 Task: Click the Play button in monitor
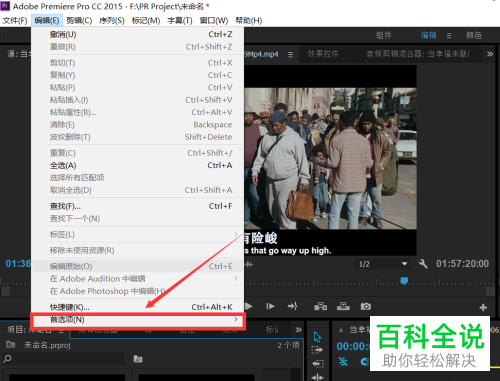click(249, 306)
